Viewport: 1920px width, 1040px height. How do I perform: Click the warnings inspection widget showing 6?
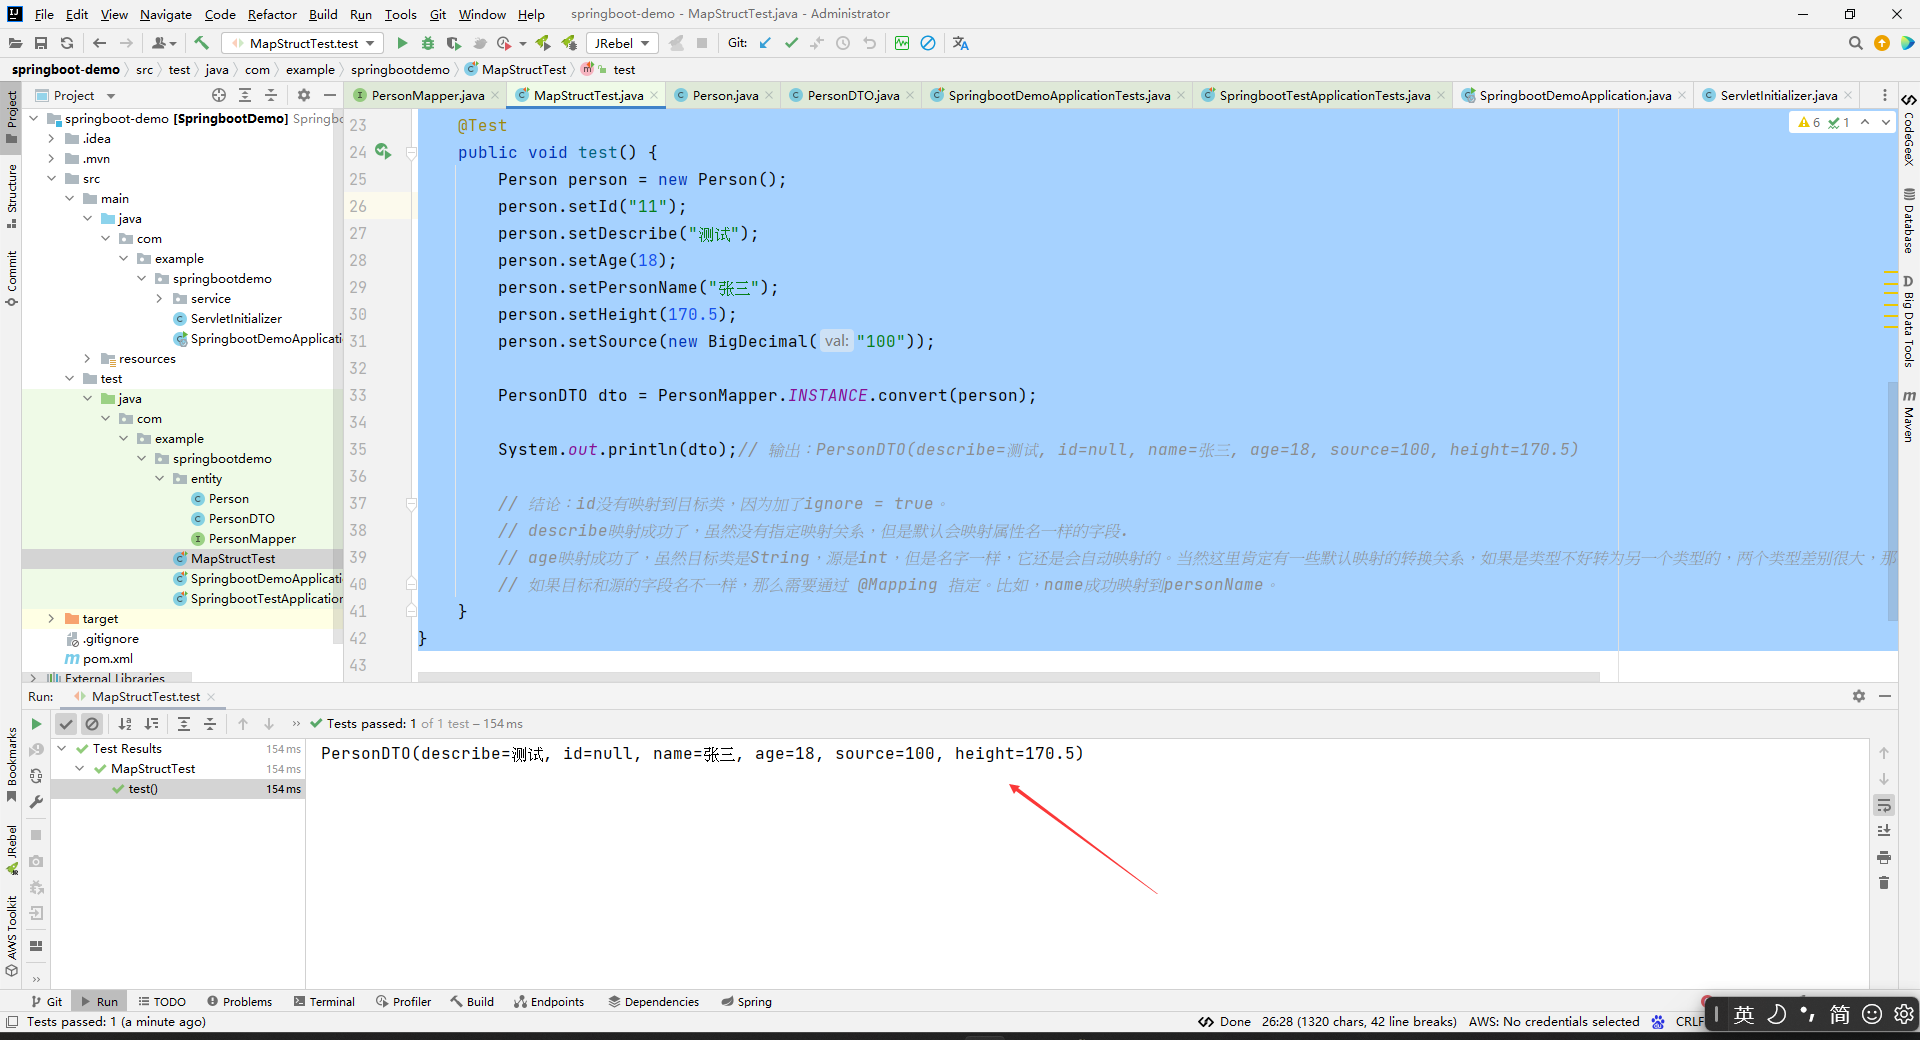(x=1810, y=122)
